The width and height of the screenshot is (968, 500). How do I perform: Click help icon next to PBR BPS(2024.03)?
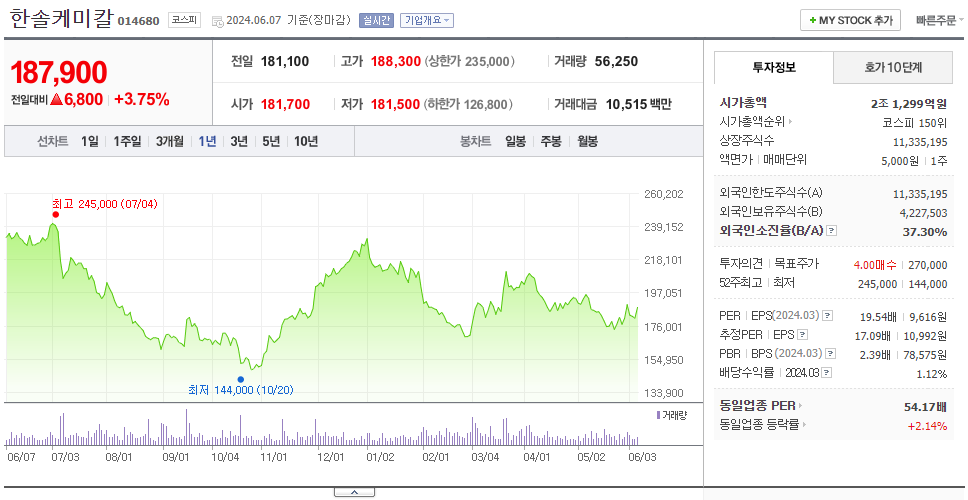pyautogui.click(x=831, y=354)
